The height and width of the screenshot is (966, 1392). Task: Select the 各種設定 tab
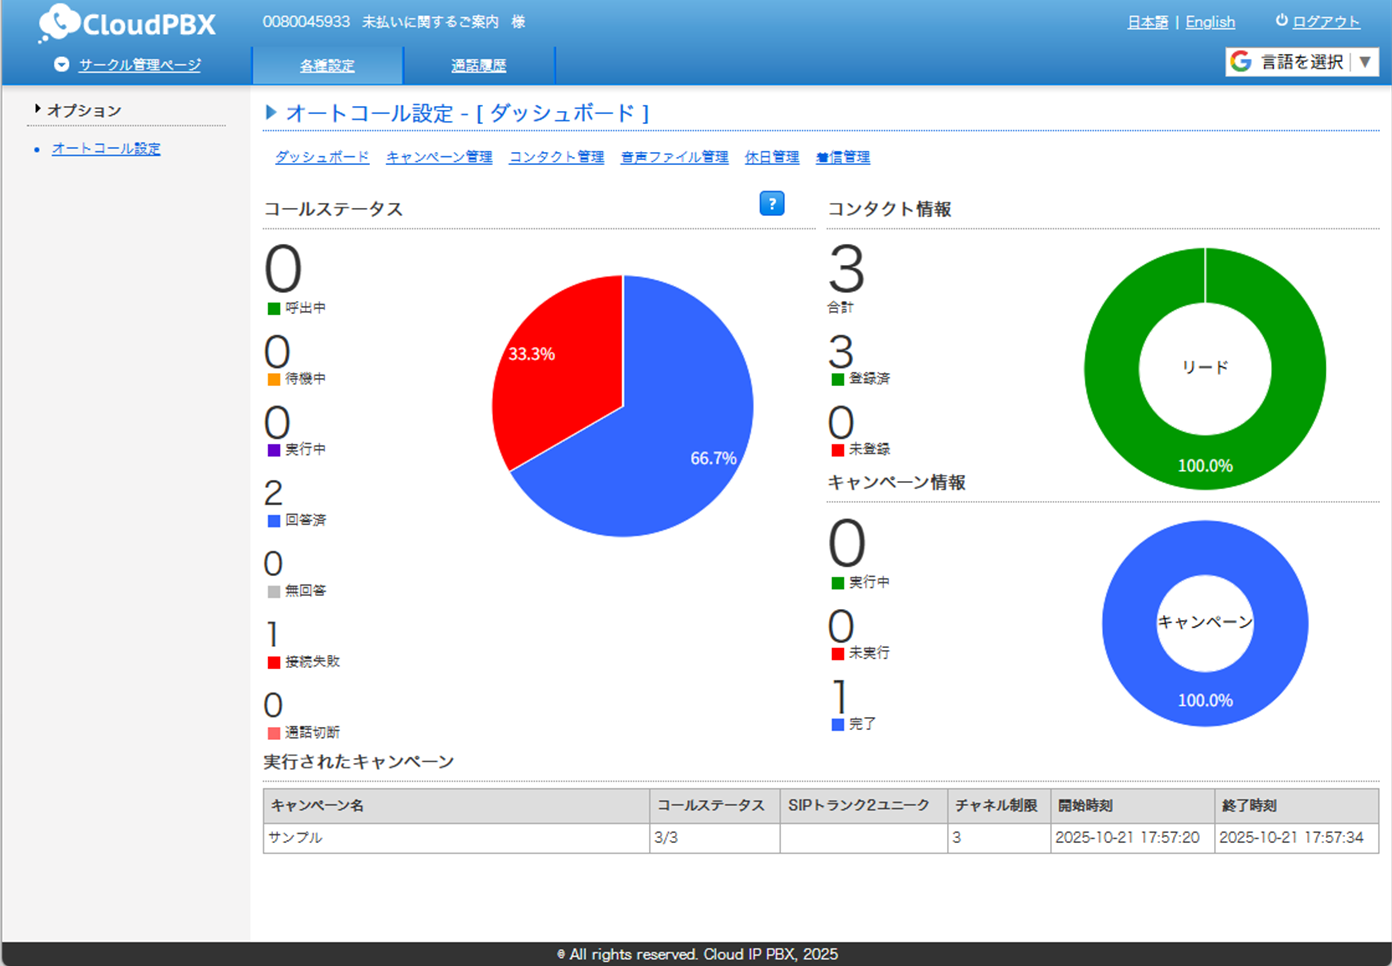(327, 64)
